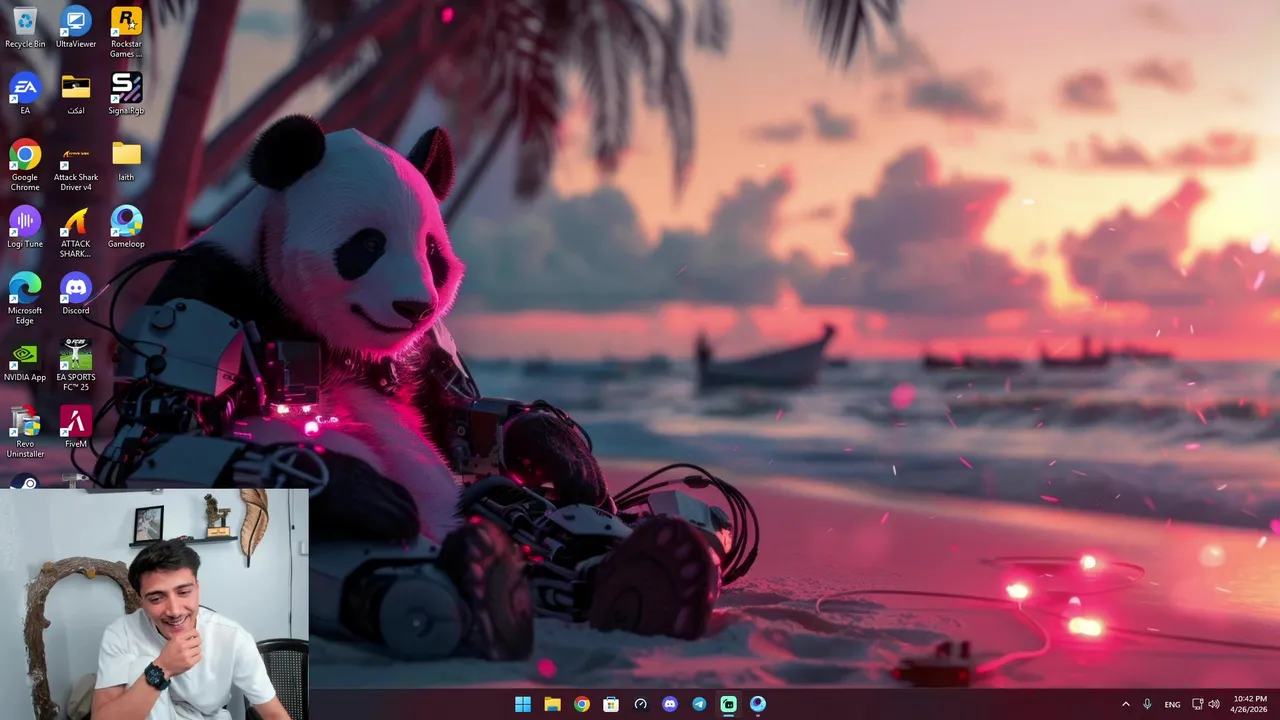Screen dimensions: 1280x720
Task: Select the Discord desktop shortcut
Action: pyautogui.click(x=76, y=294)
